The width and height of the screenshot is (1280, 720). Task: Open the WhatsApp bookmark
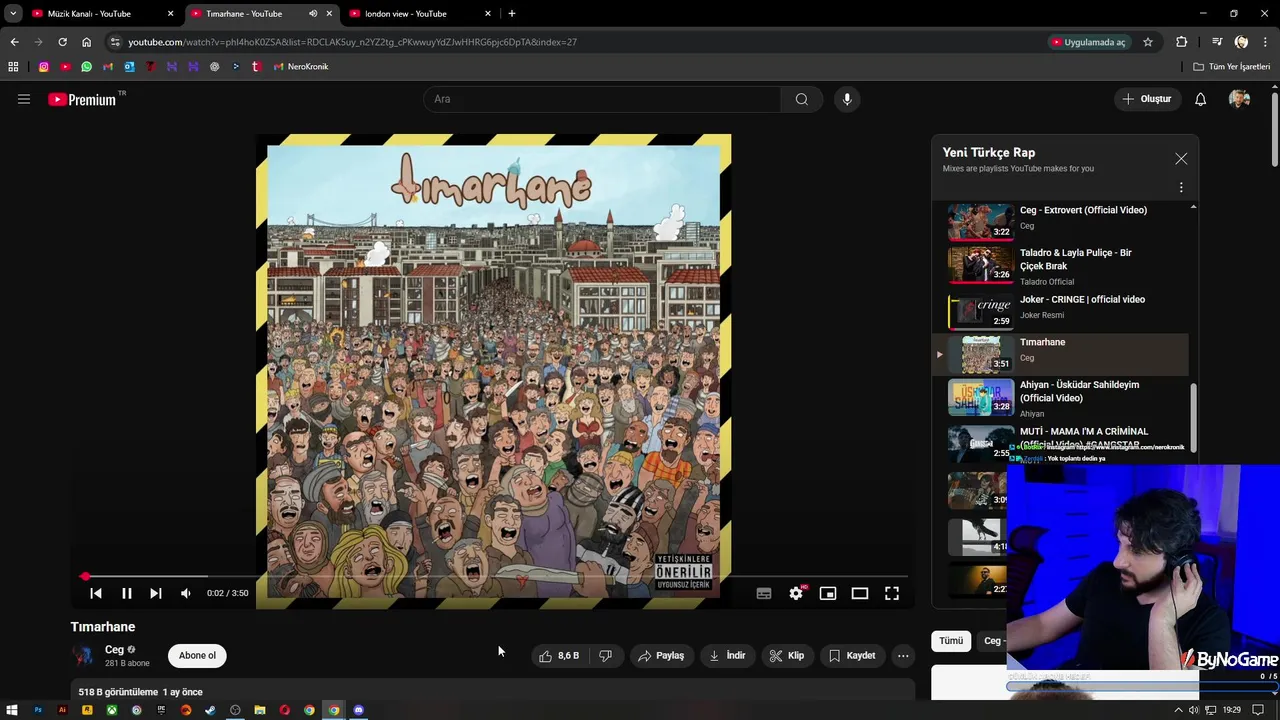click(87, 67)
